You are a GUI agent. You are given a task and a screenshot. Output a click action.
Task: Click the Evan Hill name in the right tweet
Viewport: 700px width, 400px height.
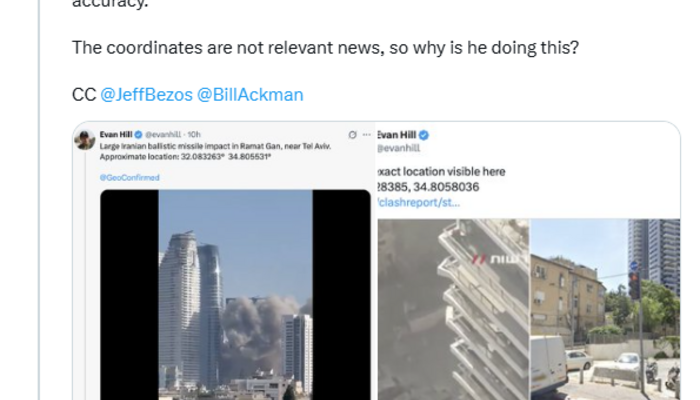click(397, 135)
